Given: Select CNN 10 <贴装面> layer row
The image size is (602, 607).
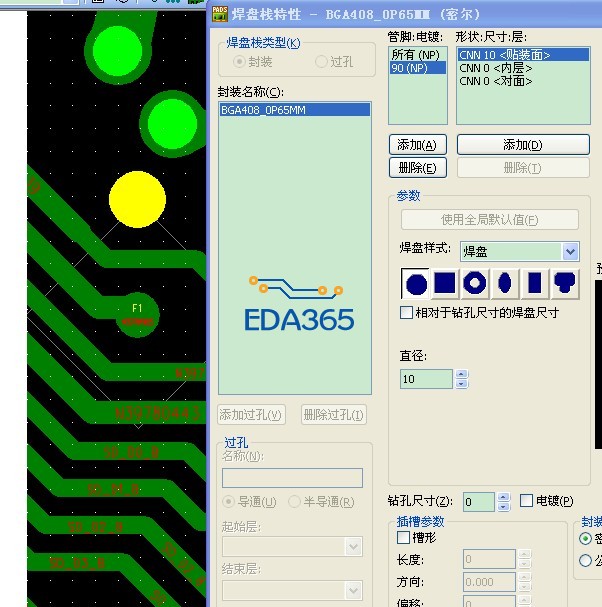Looking at the screenshot, I should (523, 55).
